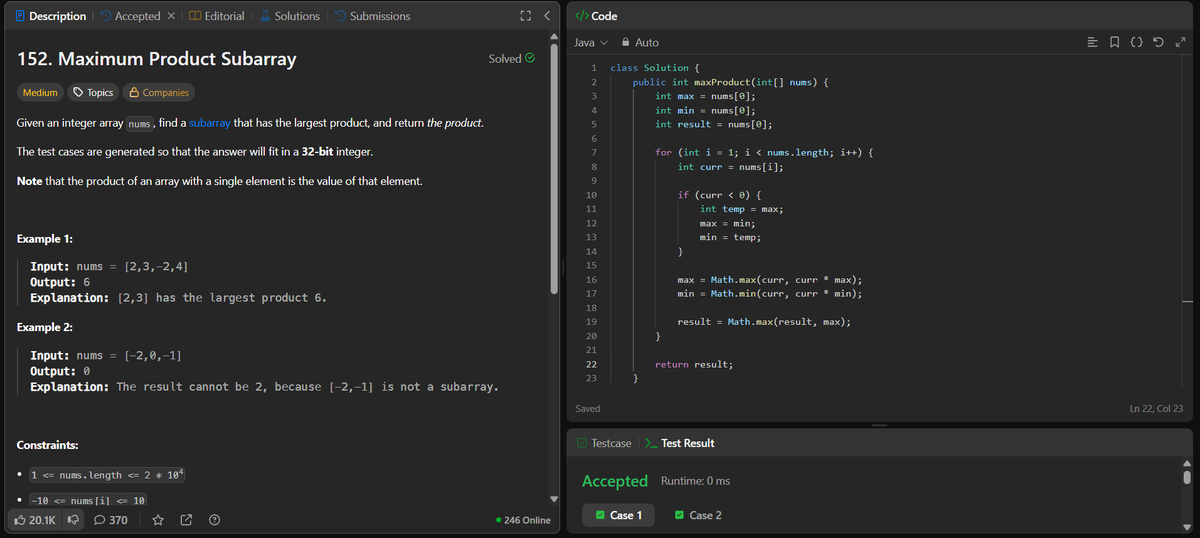Open the Submissions tab
Image resolution: width=1200 pixels, height=538 pixels.
coord(372,16)
